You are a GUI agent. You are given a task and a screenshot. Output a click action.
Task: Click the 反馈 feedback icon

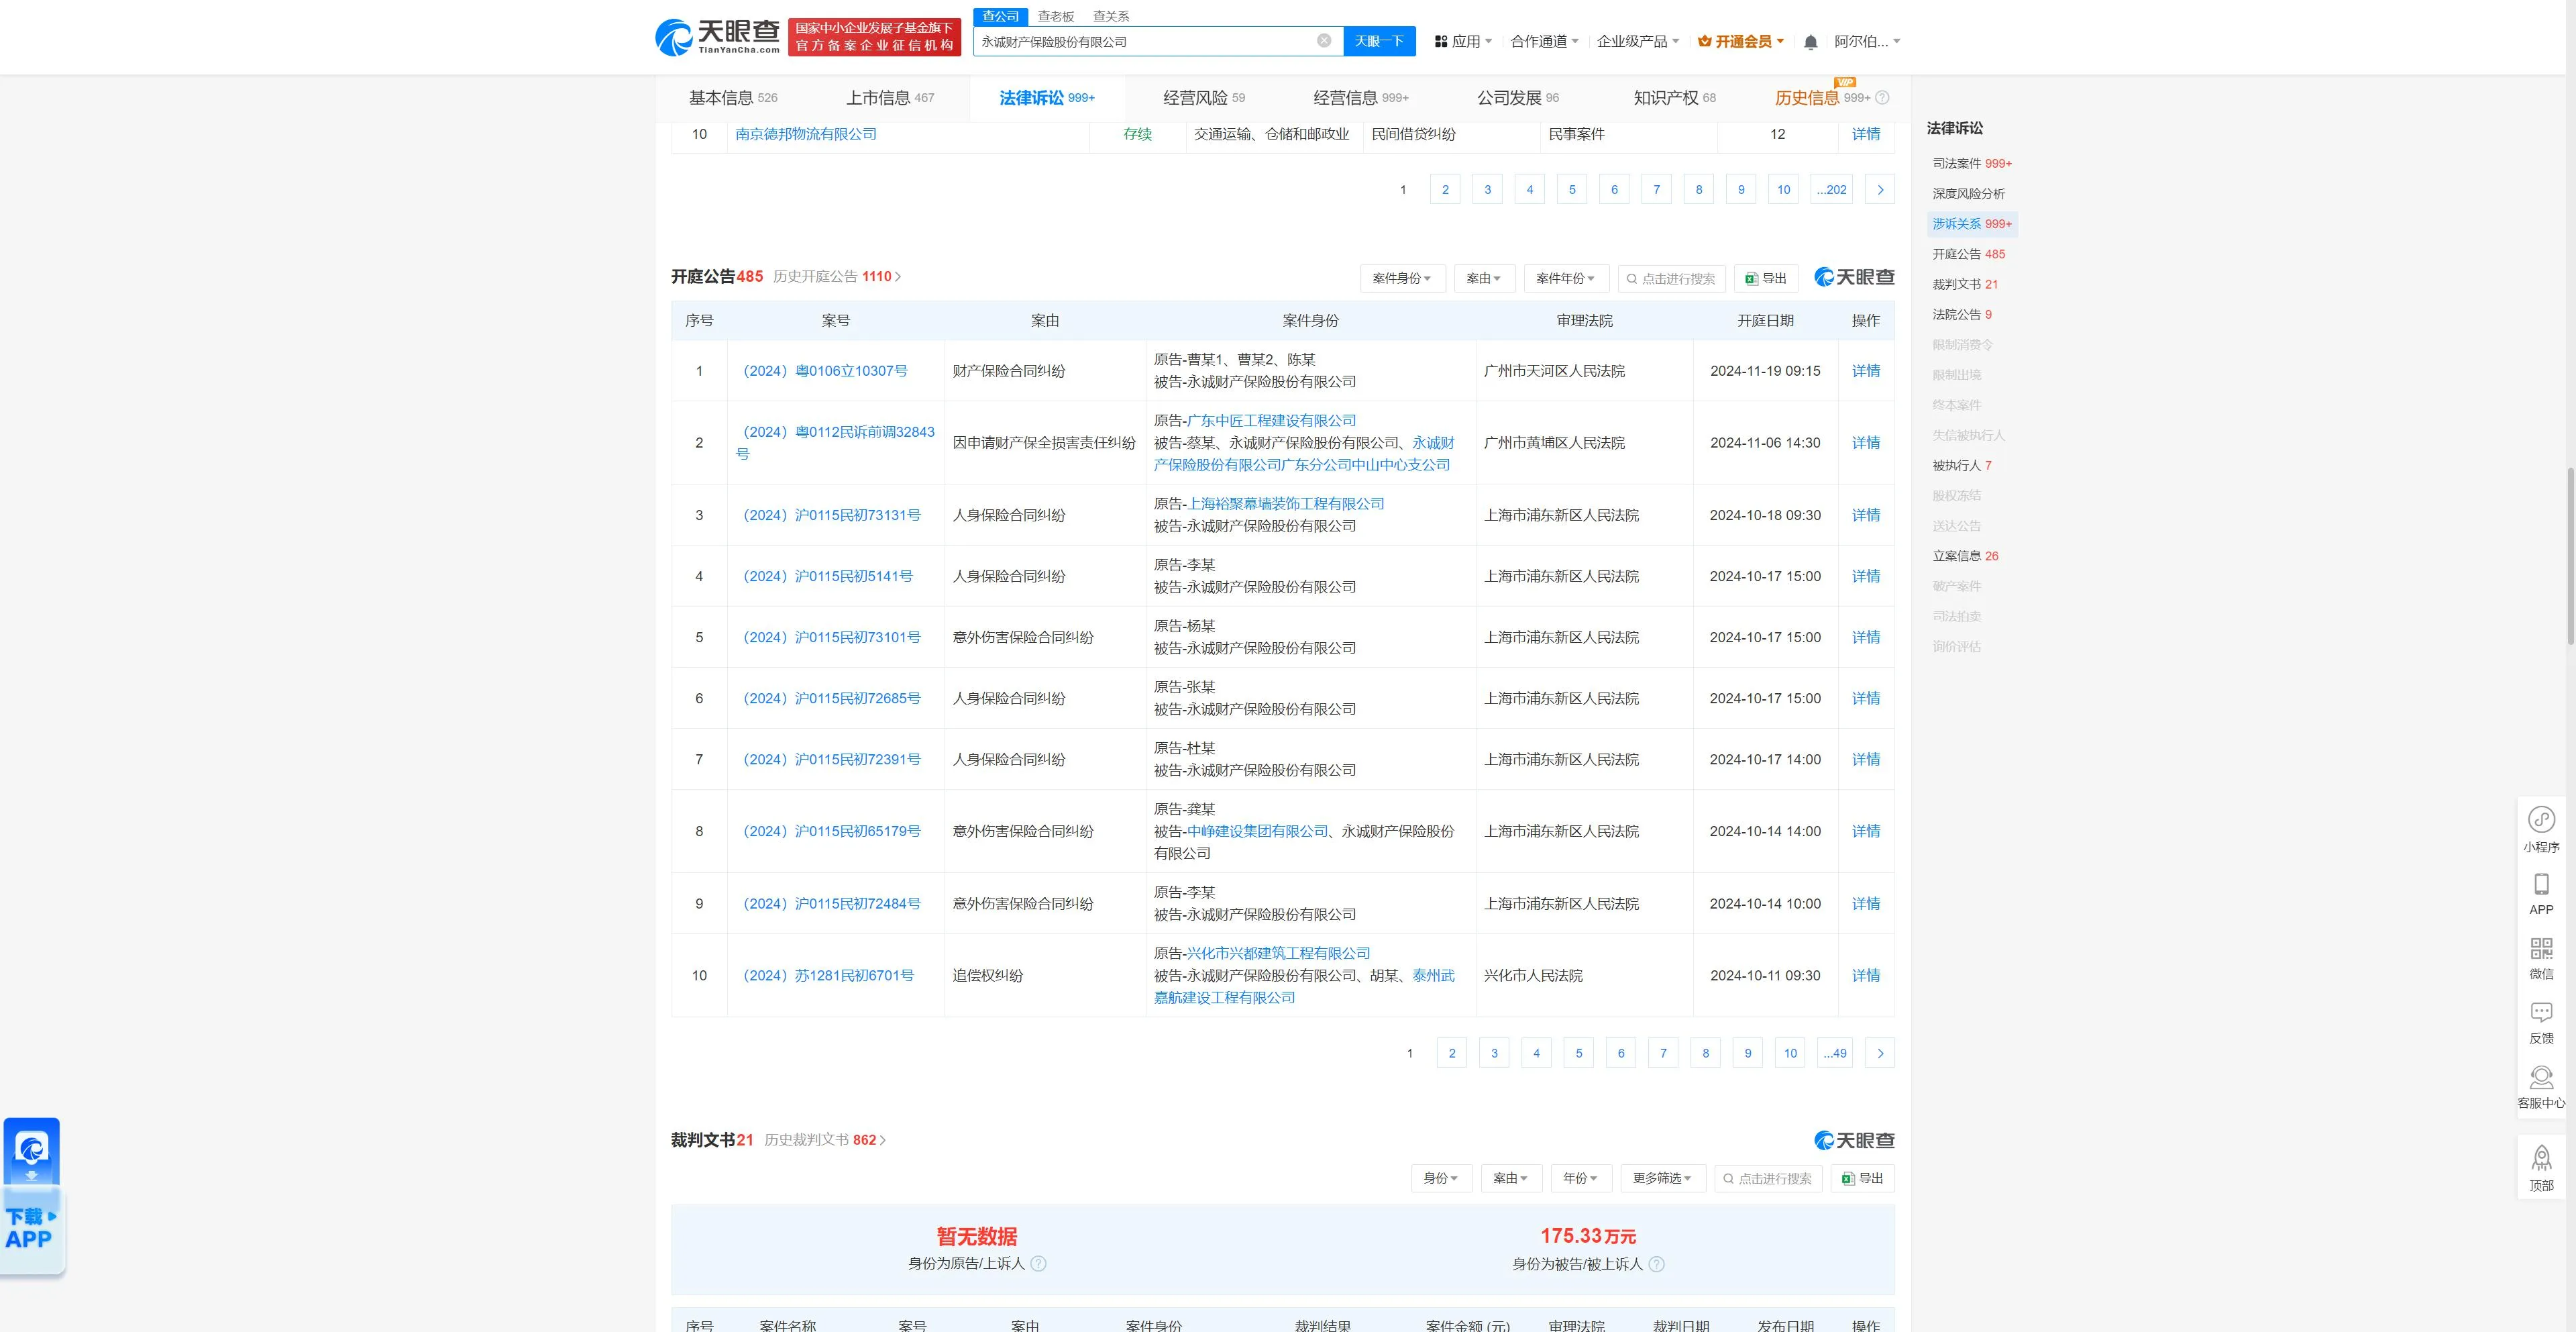tap(2541, 1013)
